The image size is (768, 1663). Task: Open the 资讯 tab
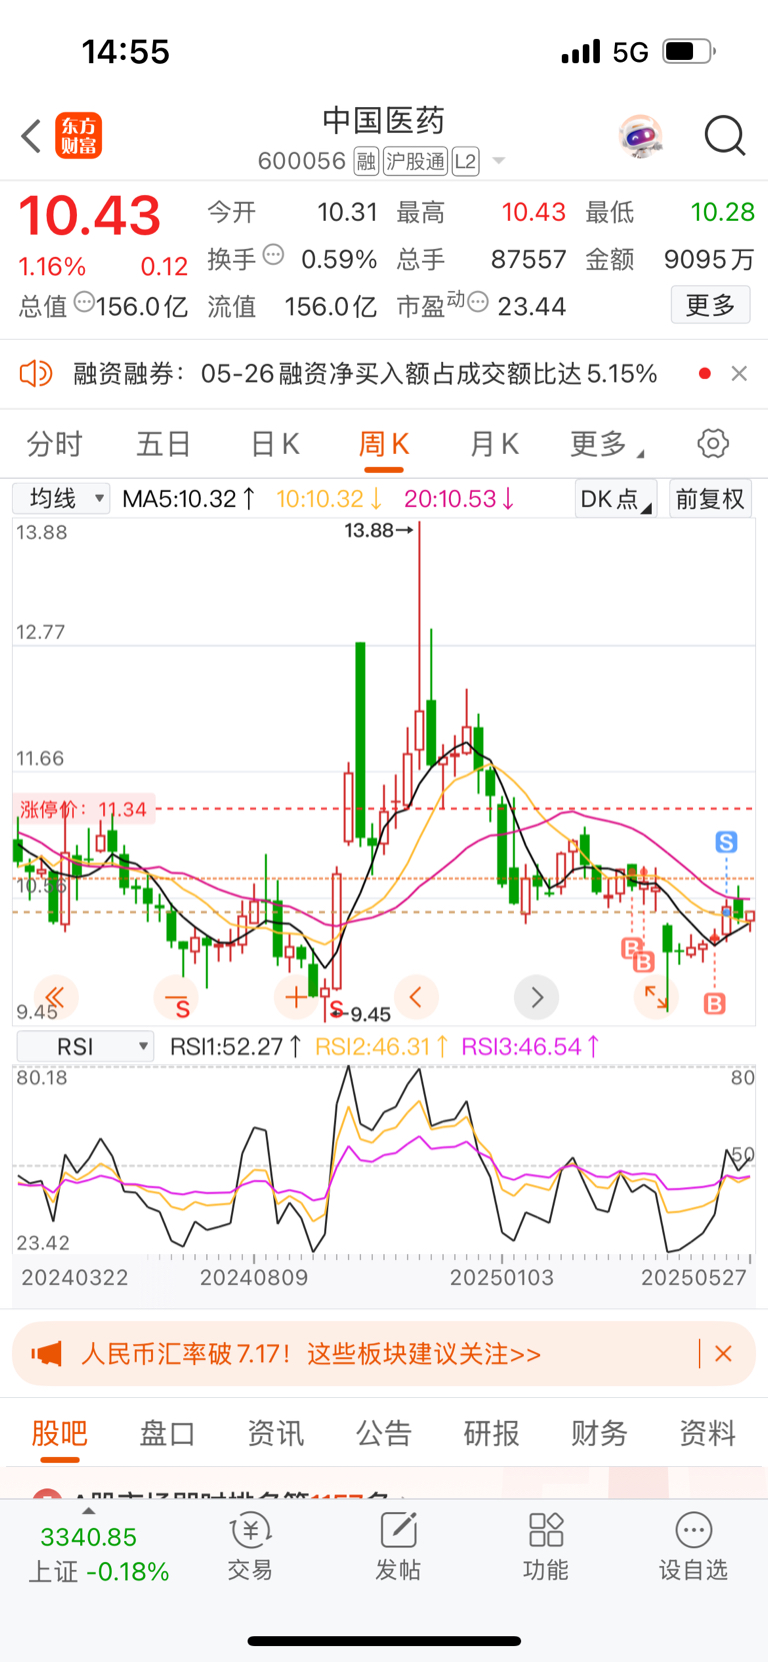pyautogui.click(x=275, y=1433)
